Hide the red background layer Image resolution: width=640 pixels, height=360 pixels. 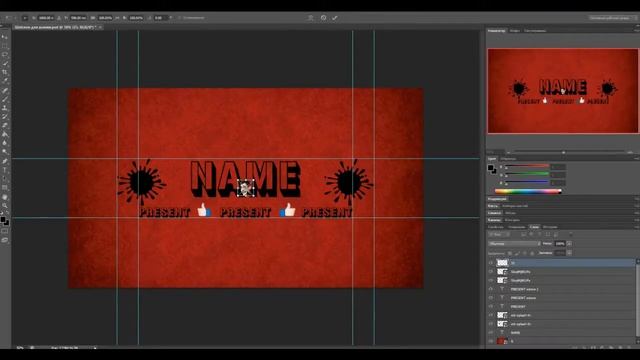point(491,341)
